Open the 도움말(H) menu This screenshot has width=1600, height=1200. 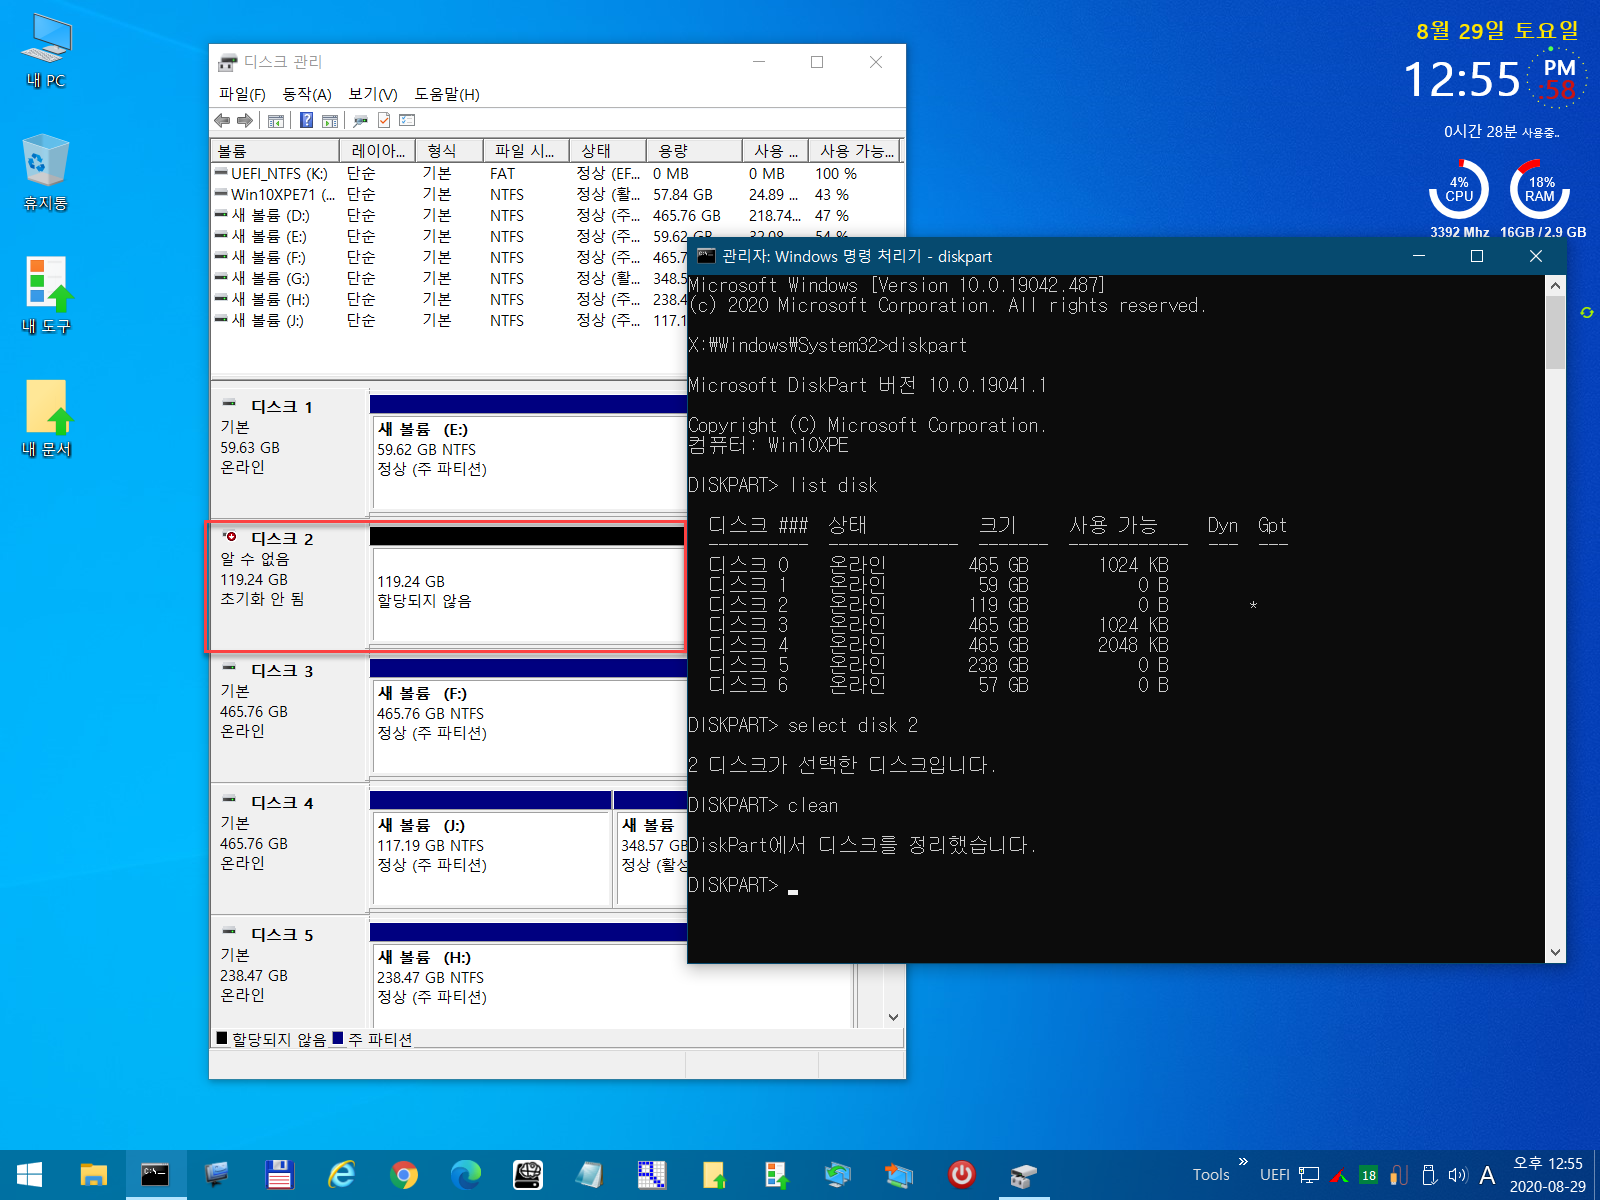(447, 94)
